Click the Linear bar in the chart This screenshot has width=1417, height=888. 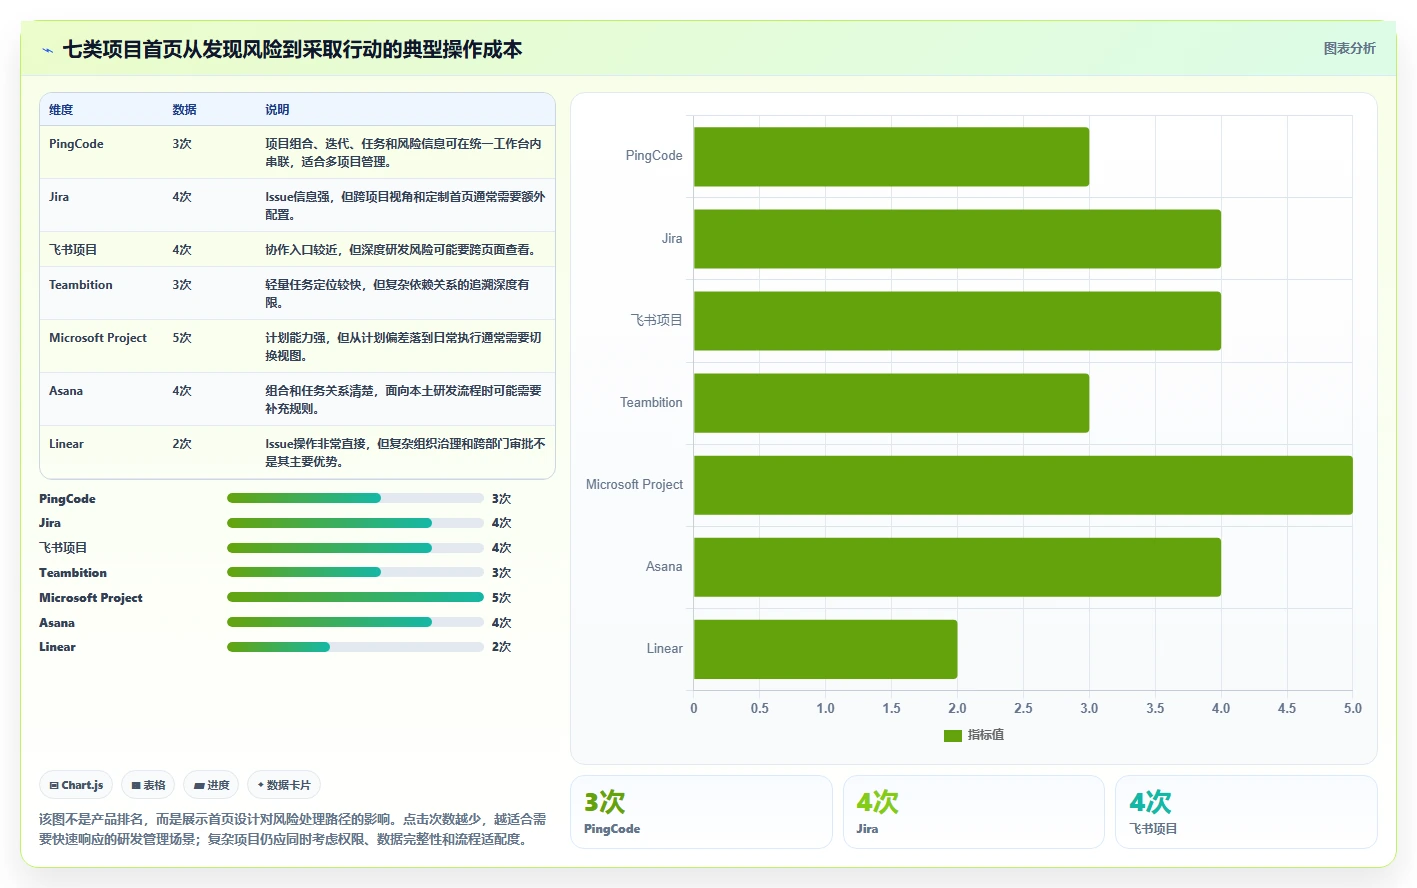825,649
